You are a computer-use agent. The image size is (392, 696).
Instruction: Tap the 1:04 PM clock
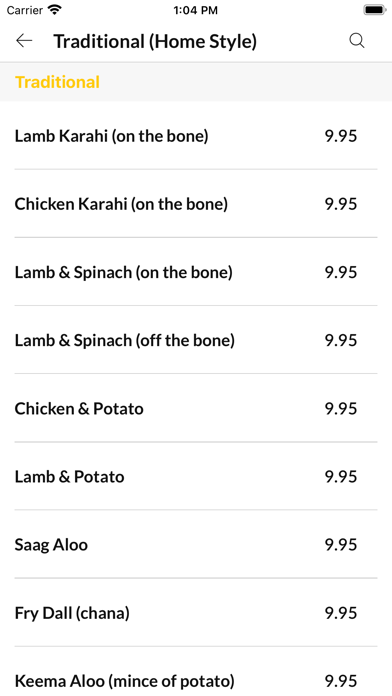tap(195, 10)
